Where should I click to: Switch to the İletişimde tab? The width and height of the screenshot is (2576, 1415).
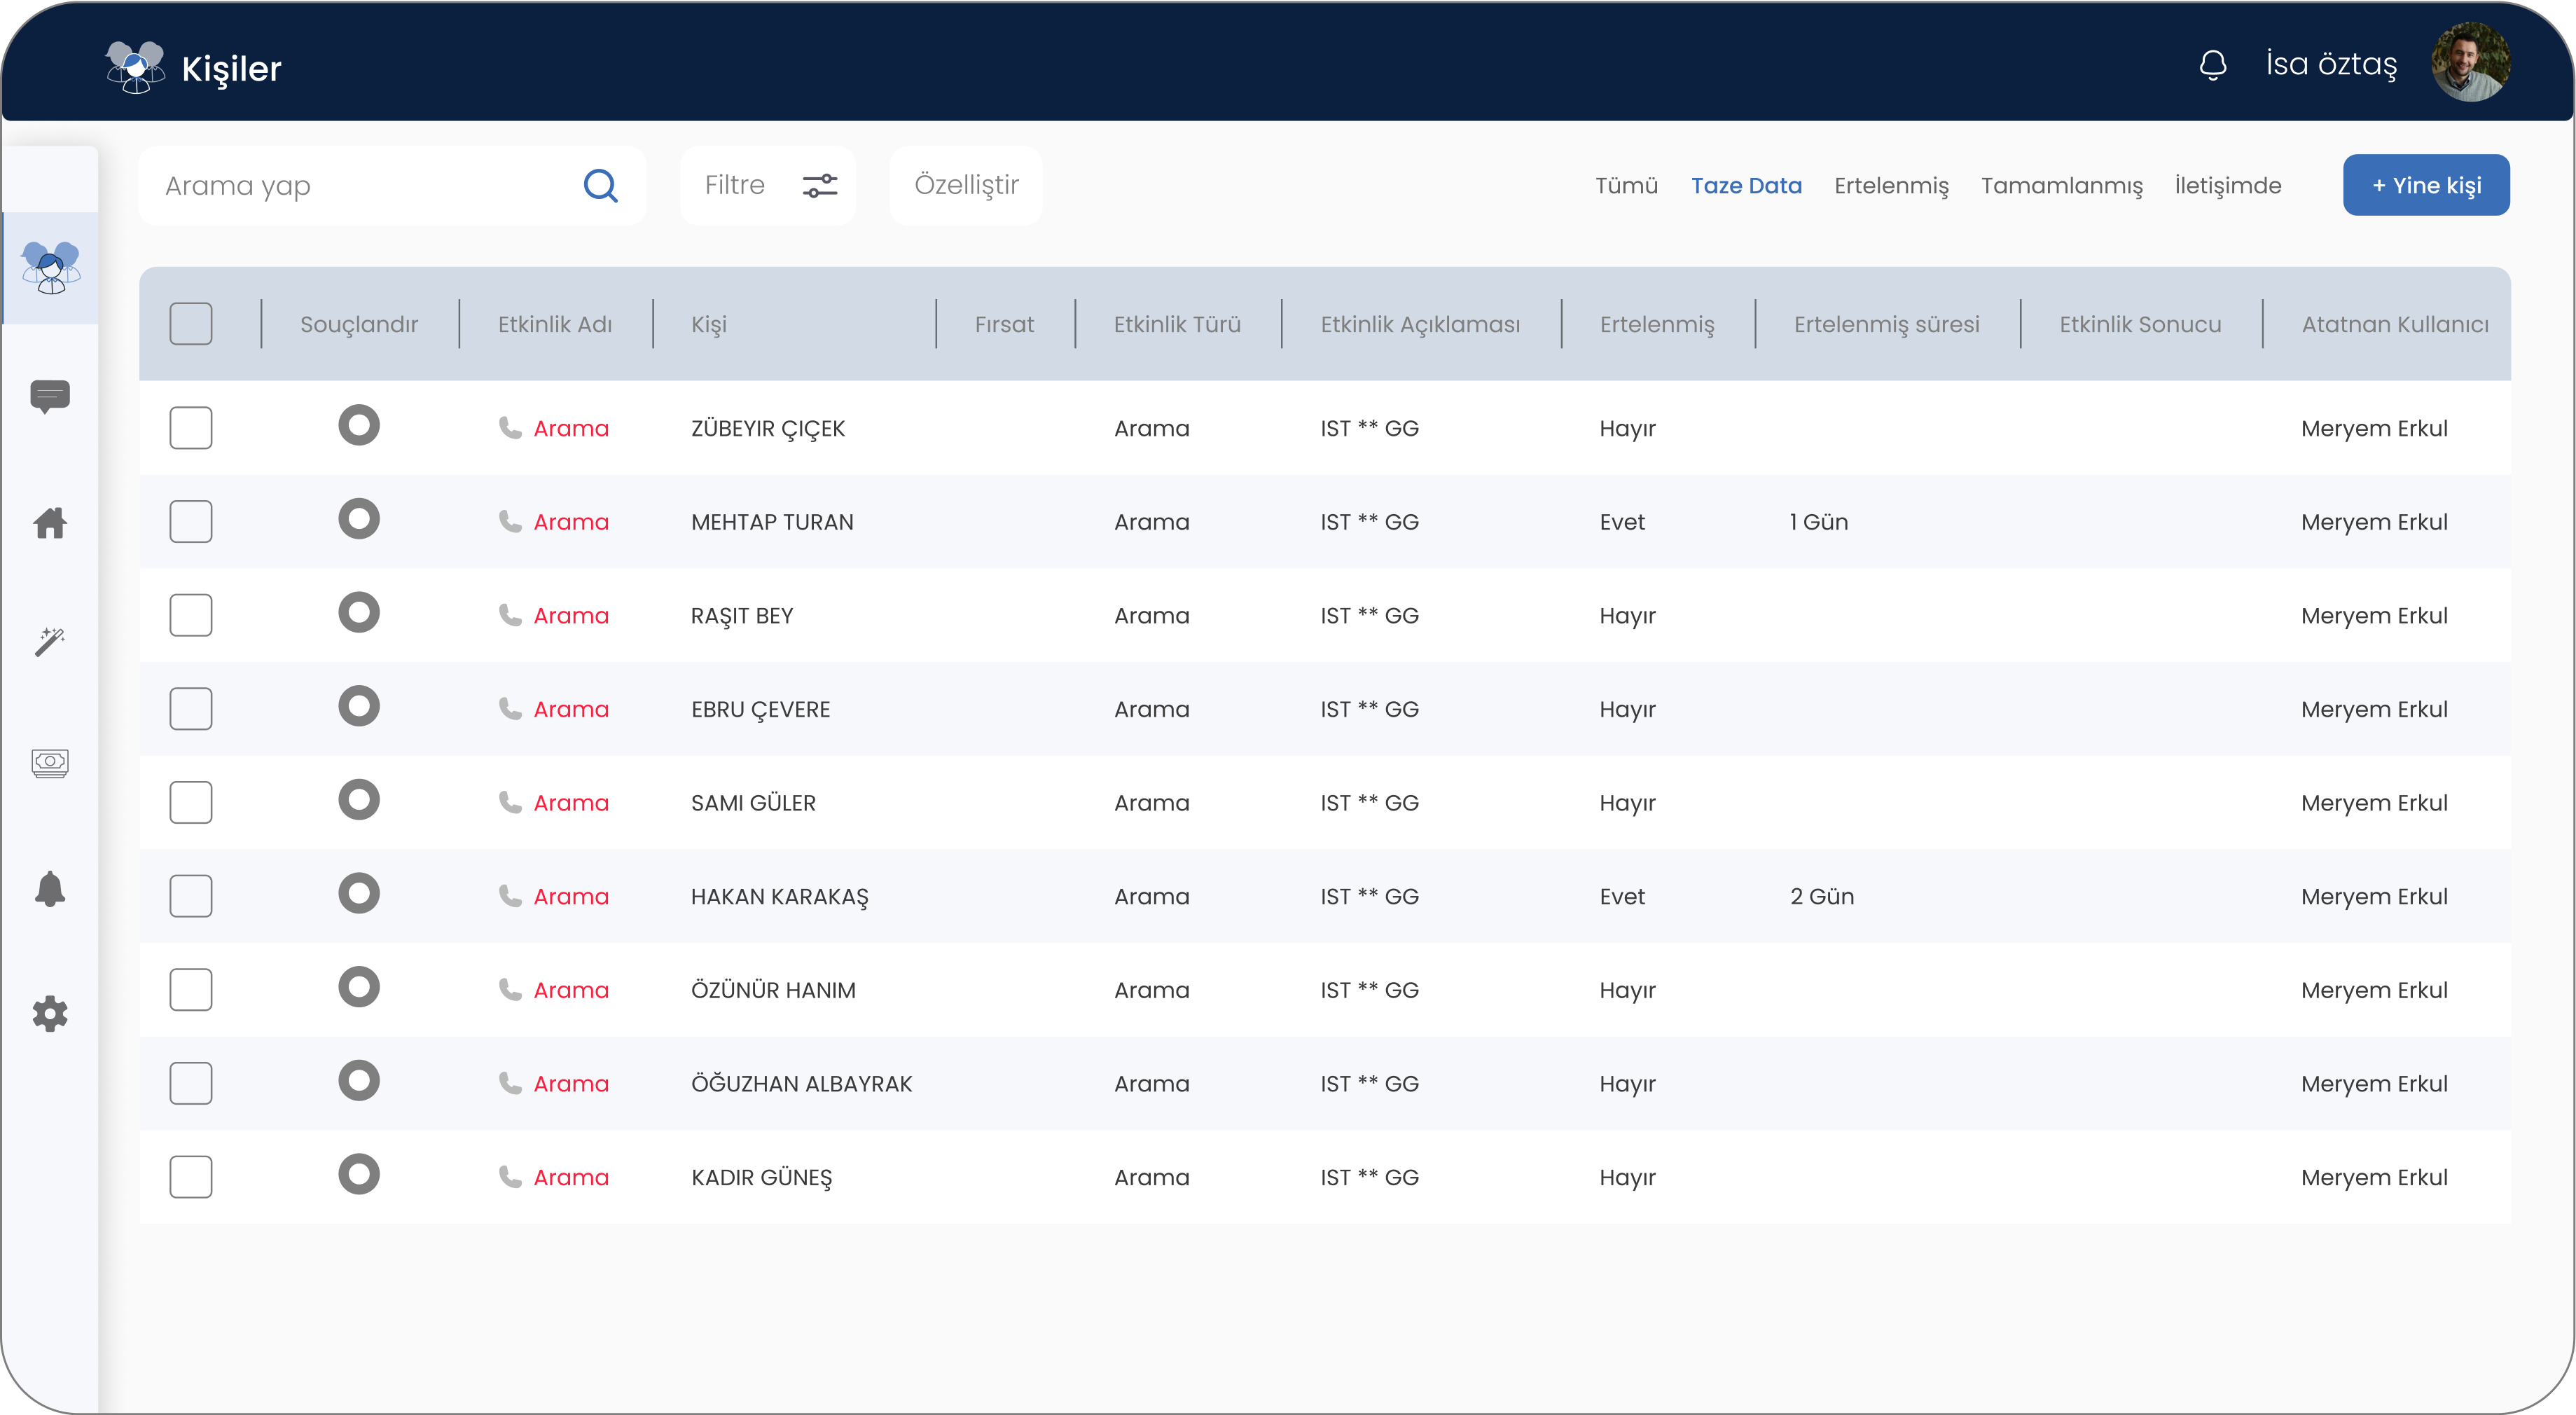click(x=2228, y=186)
